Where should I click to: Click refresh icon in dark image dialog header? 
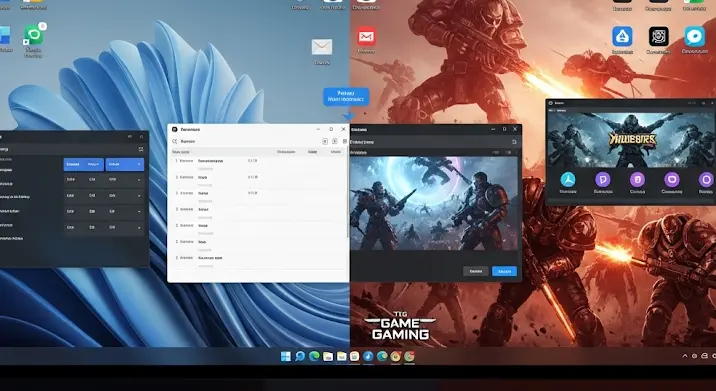tap(514, 142)
